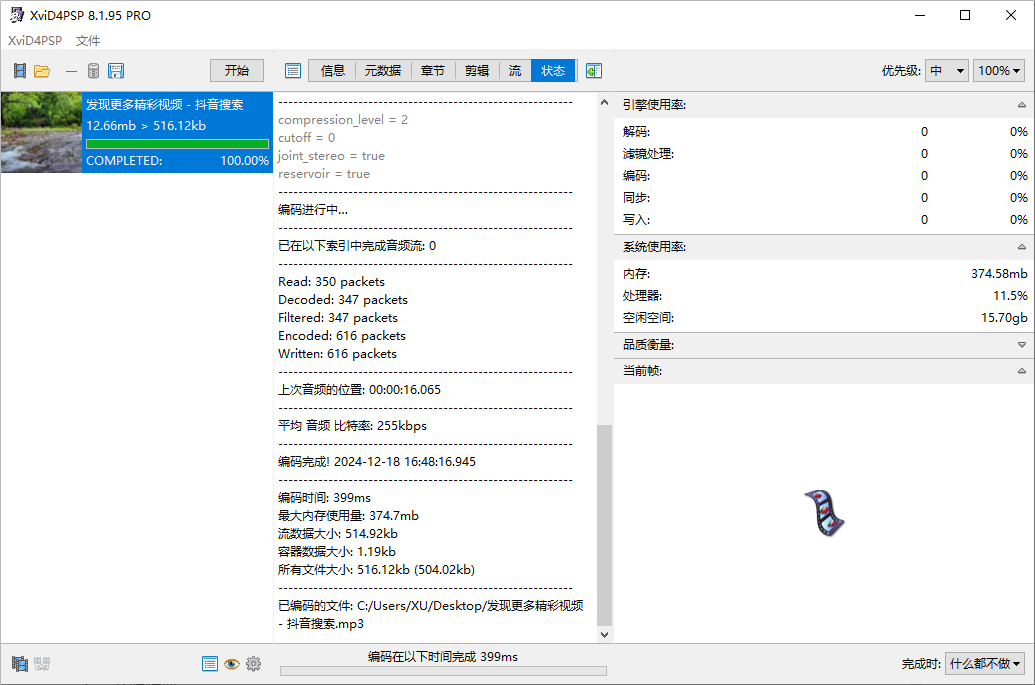Open the task list icon next to 开始
This screenshot has width=1035, height=685.
[x=293, y=70]
